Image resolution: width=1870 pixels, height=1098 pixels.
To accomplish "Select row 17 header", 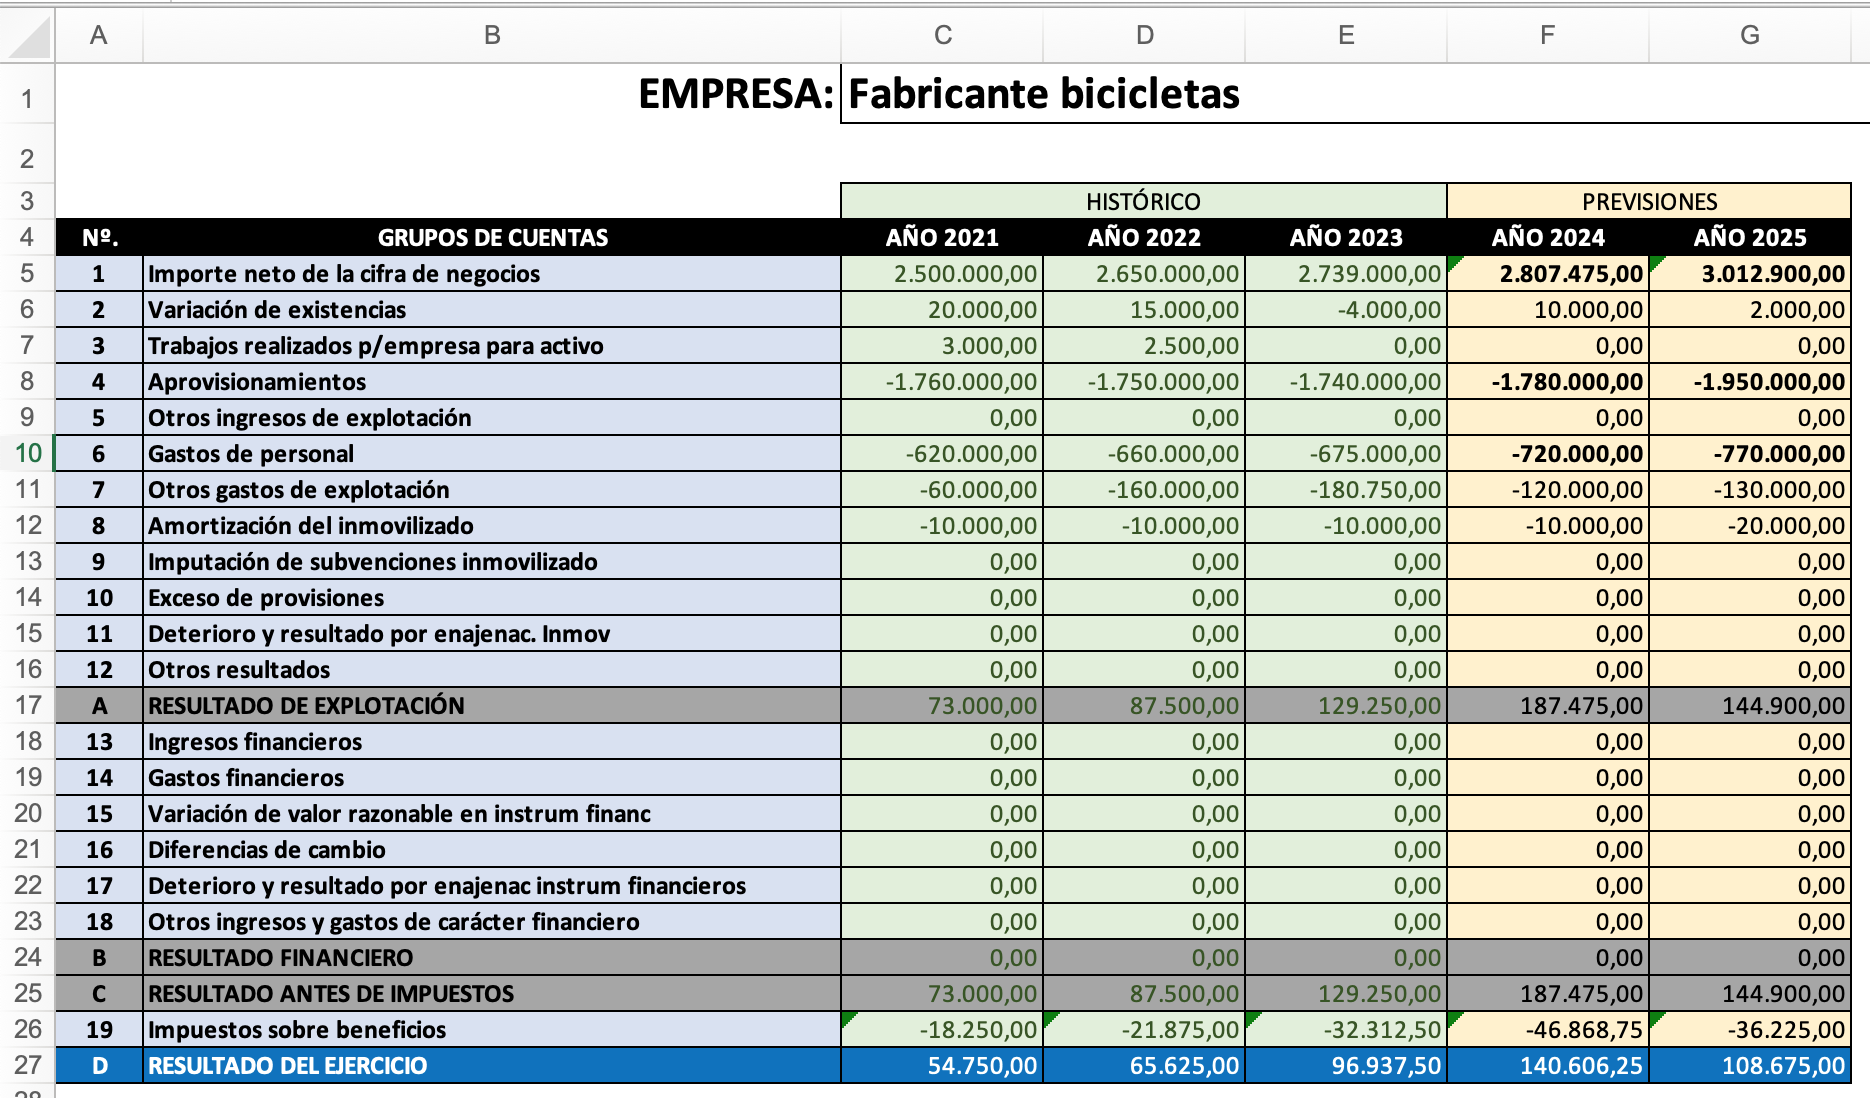I will coord(27,705).
